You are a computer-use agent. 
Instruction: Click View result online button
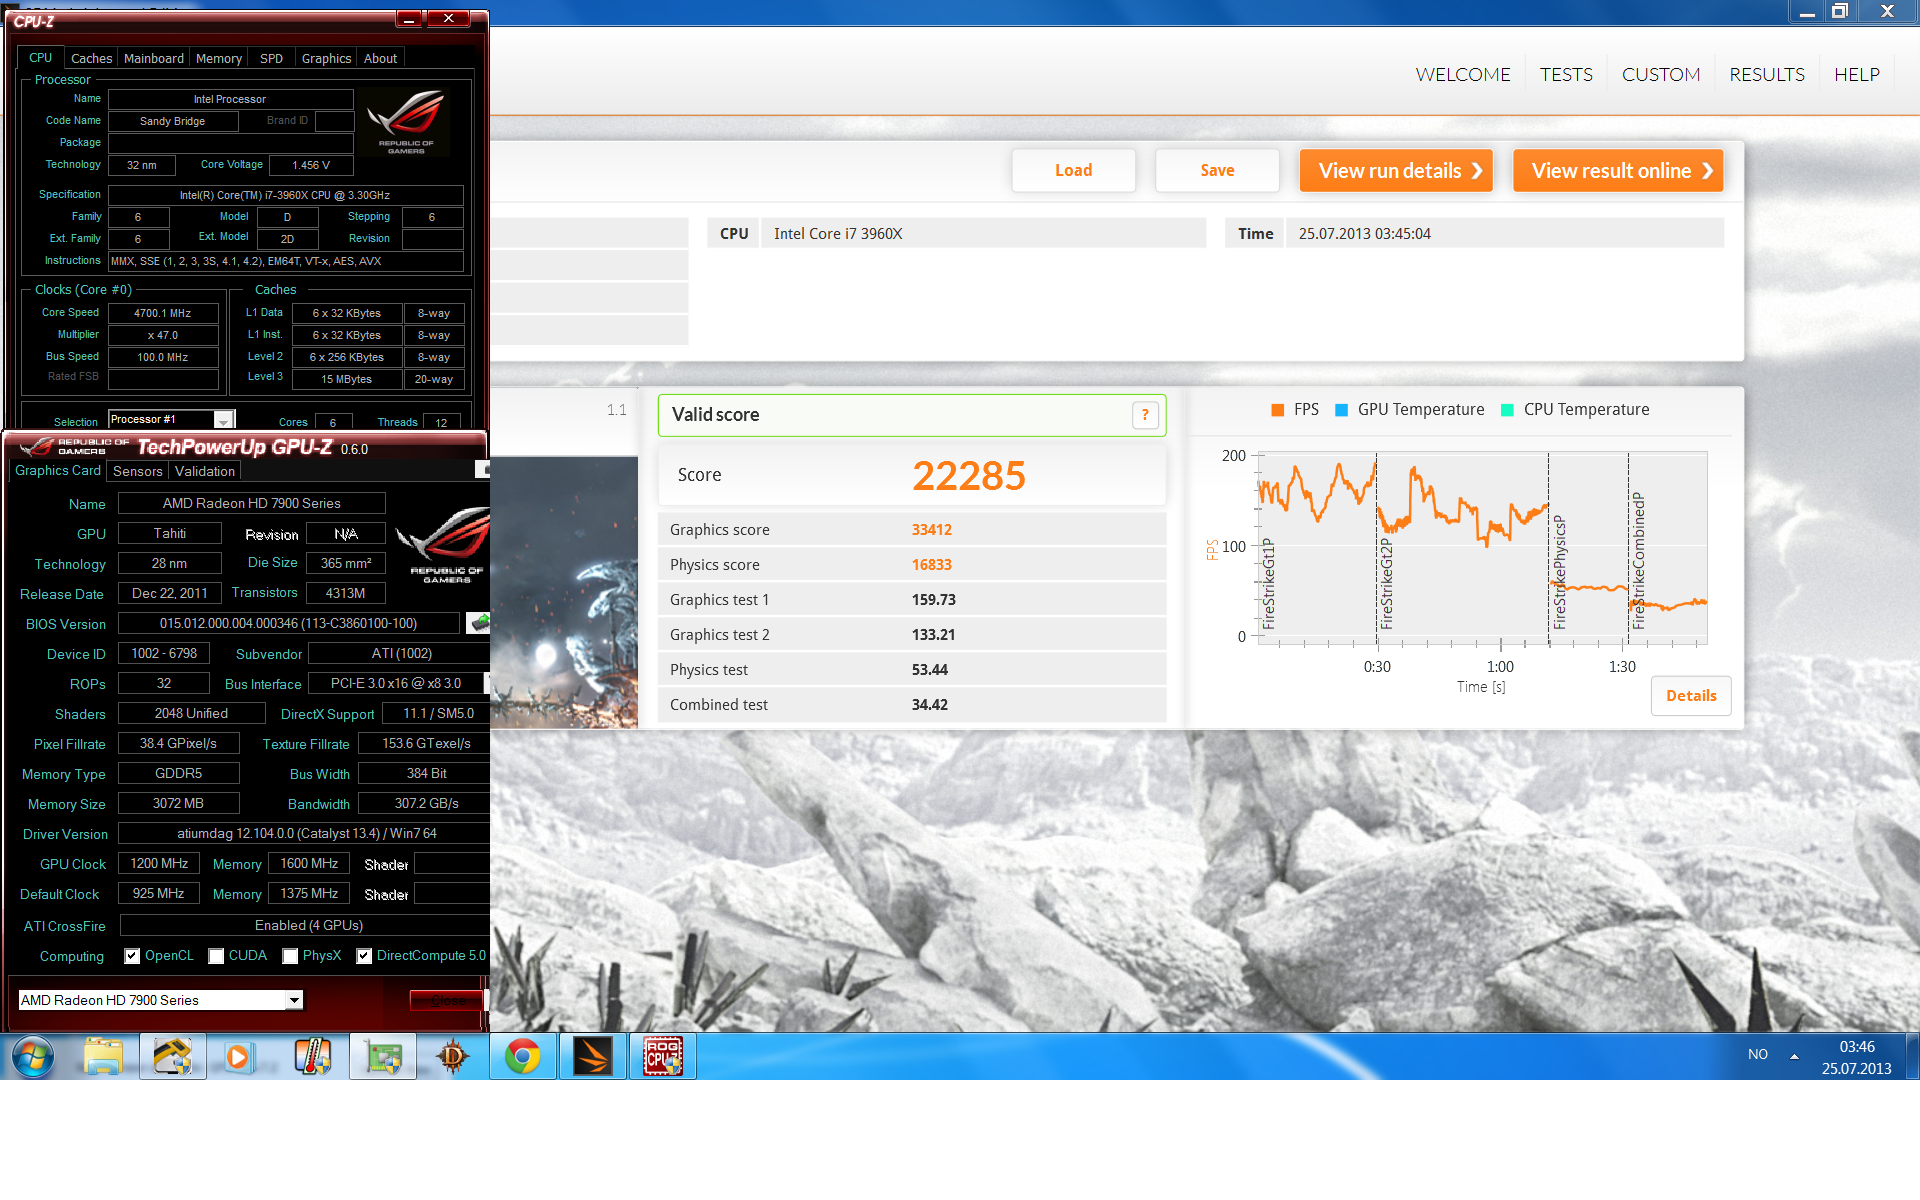(x=1618, y=170)
